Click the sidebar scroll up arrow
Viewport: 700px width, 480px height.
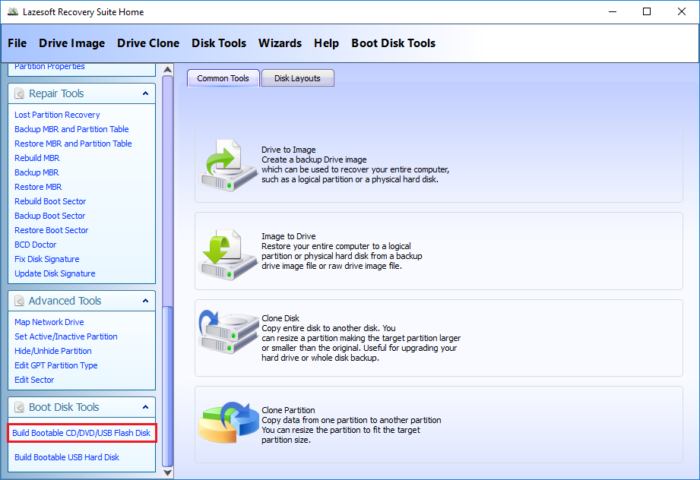(x=167, y=70)
